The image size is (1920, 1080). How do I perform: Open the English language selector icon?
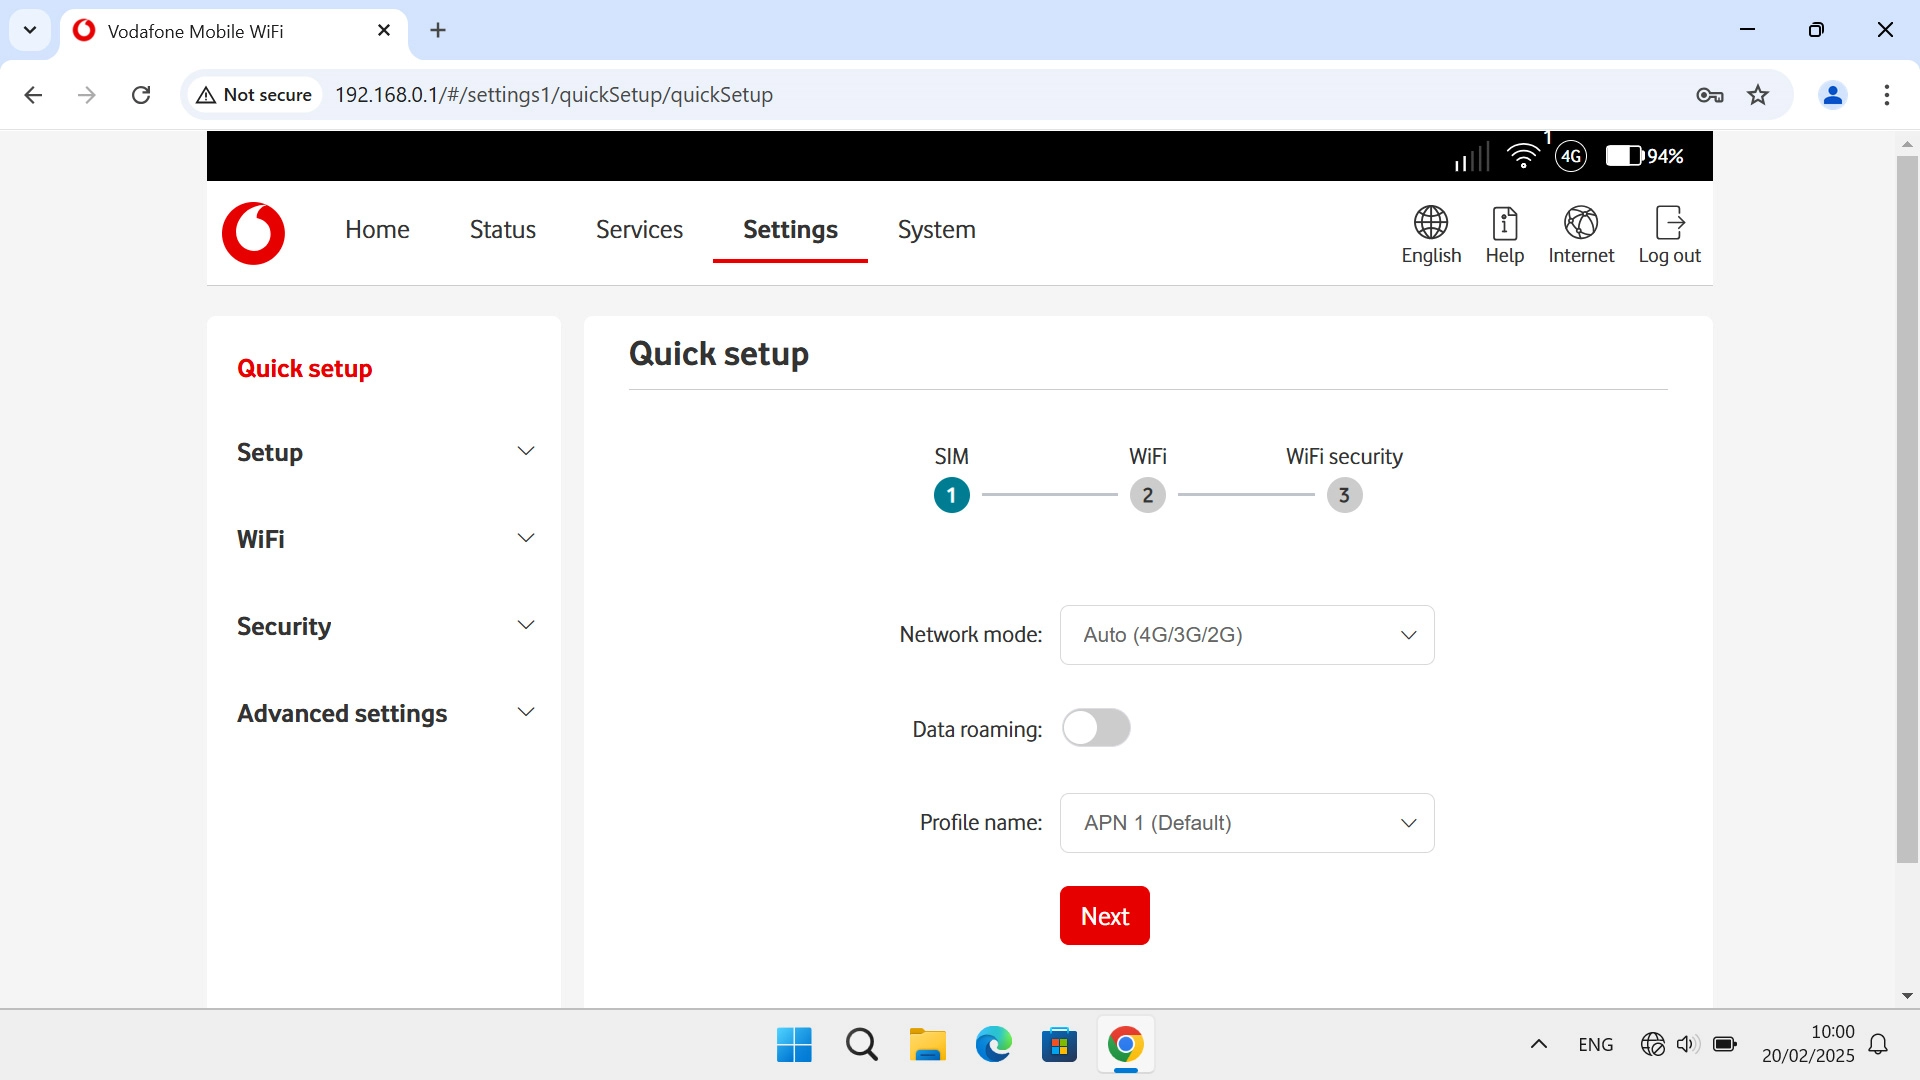(x=1430, y=222)
